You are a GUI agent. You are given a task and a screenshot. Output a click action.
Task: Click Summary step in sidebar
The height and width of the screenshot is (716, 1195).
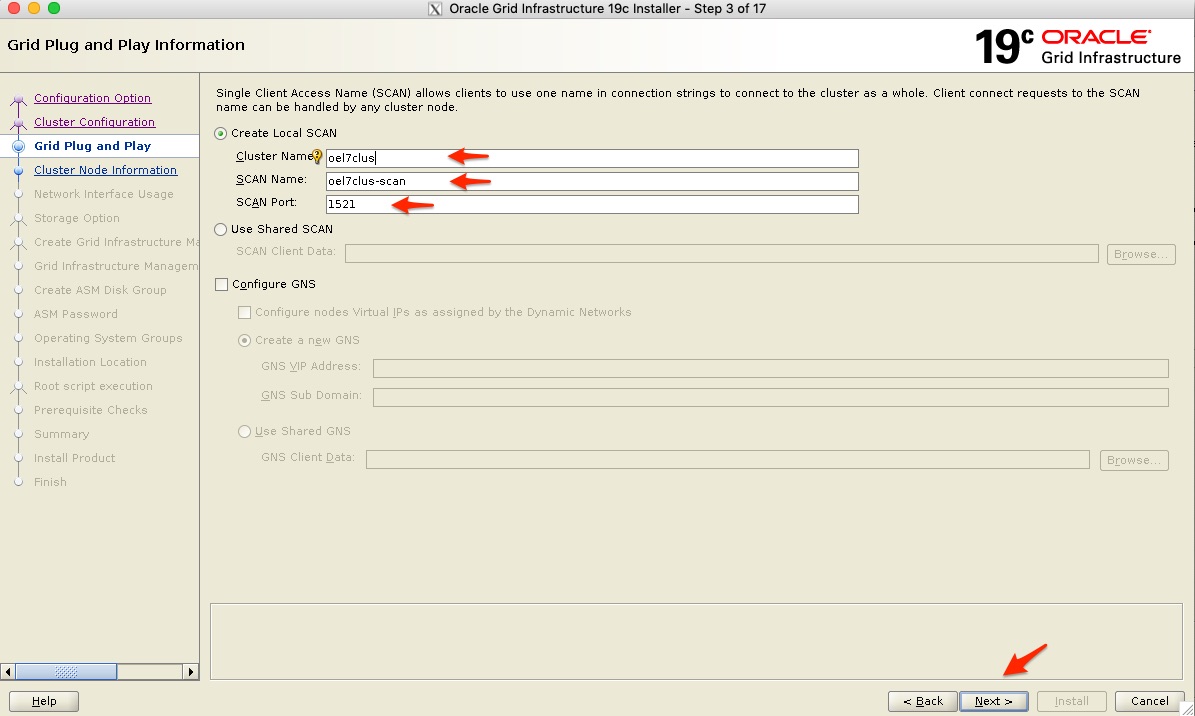click(62, 434)
